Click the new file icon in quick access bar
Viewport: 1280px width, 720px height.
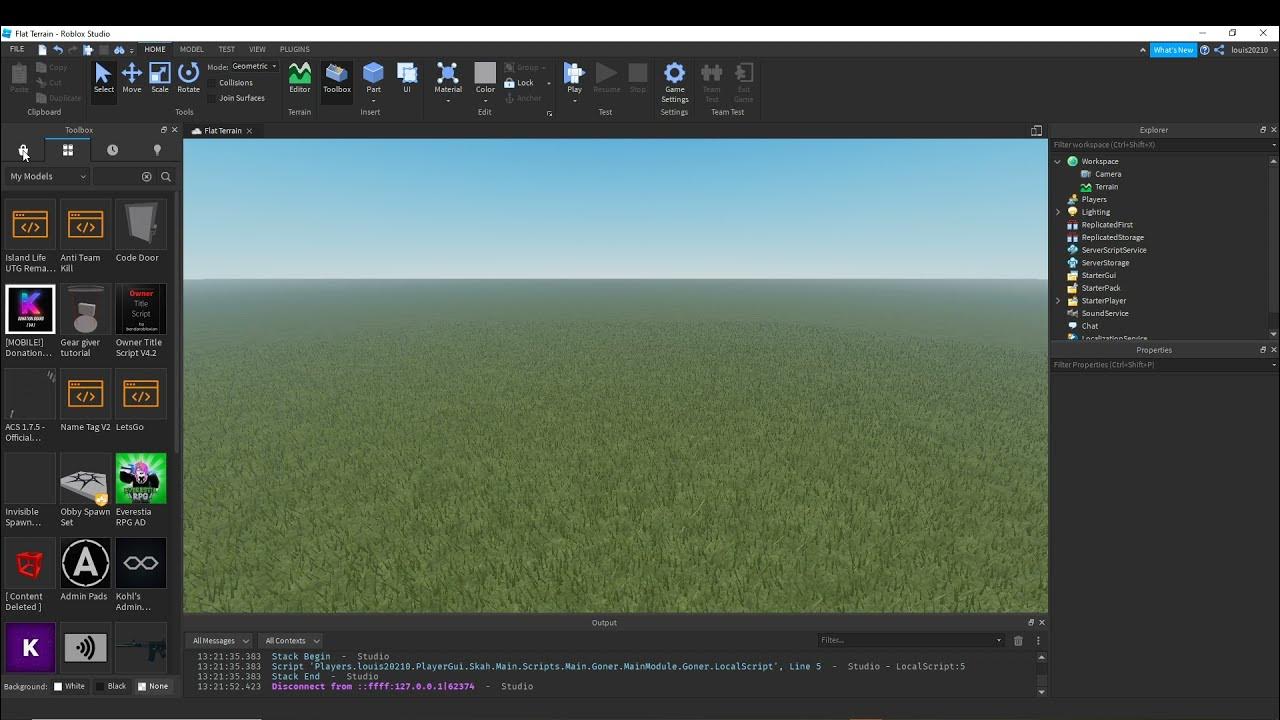coord(43,49)
